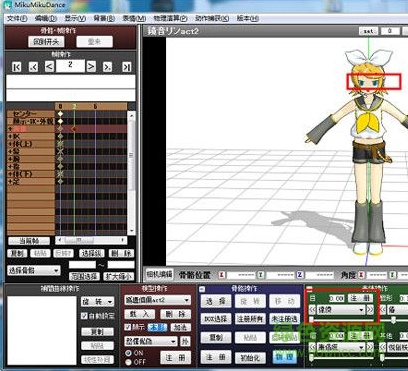This screenshot has height=371, width=408.
Task: Click the 范围选择 button
Action: [84, 276]
